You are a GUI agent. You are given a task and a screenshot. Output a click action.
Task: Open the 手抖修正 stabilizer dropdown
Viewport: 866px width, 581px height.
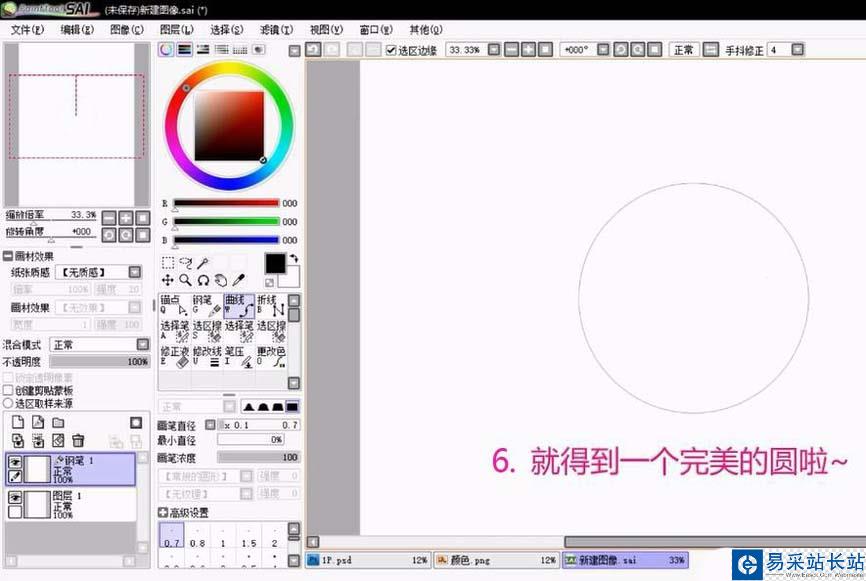798,50
